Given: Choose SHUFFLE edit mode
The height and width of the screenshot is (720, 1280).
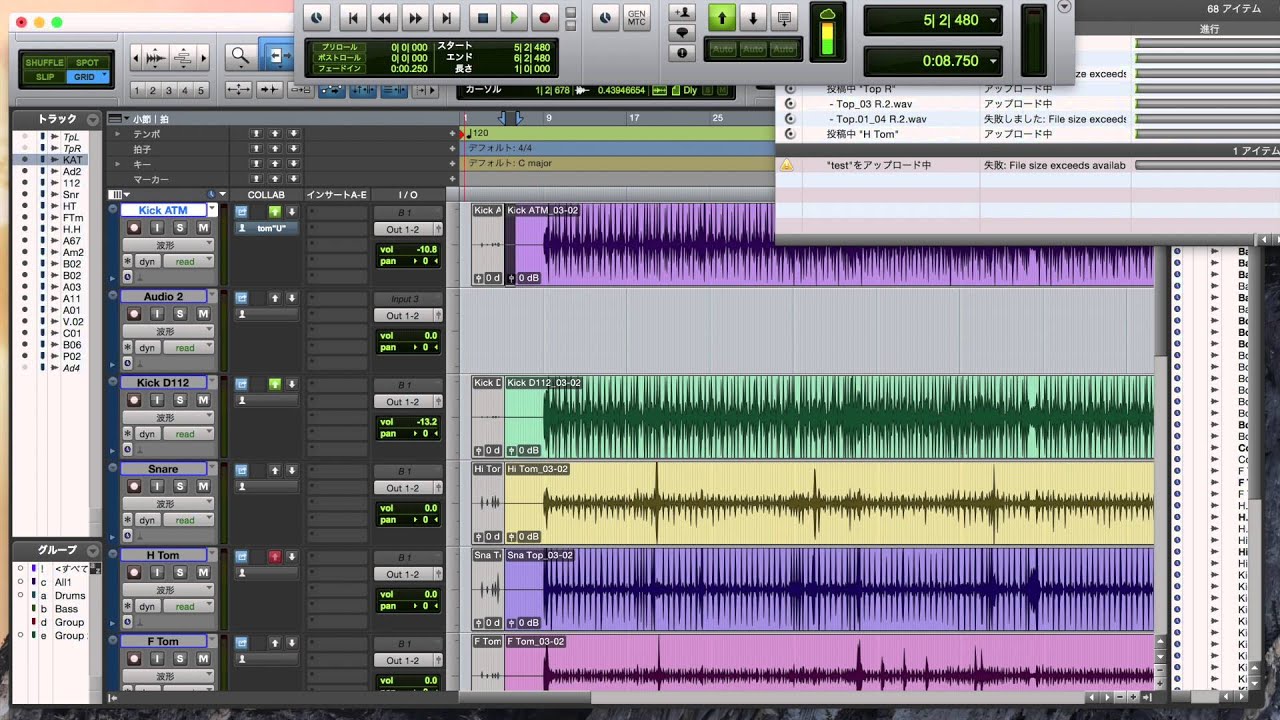Looking at the screenshot, I should pyautogui.click(x=45, y=63).
